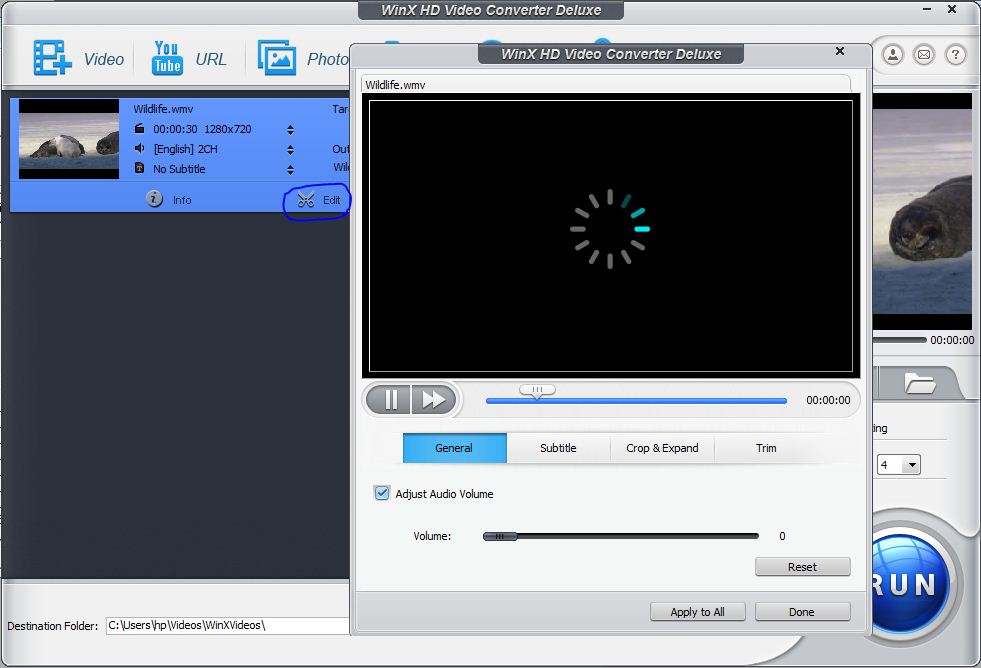
Task: Click the Reset button
Action: (803, 567)
